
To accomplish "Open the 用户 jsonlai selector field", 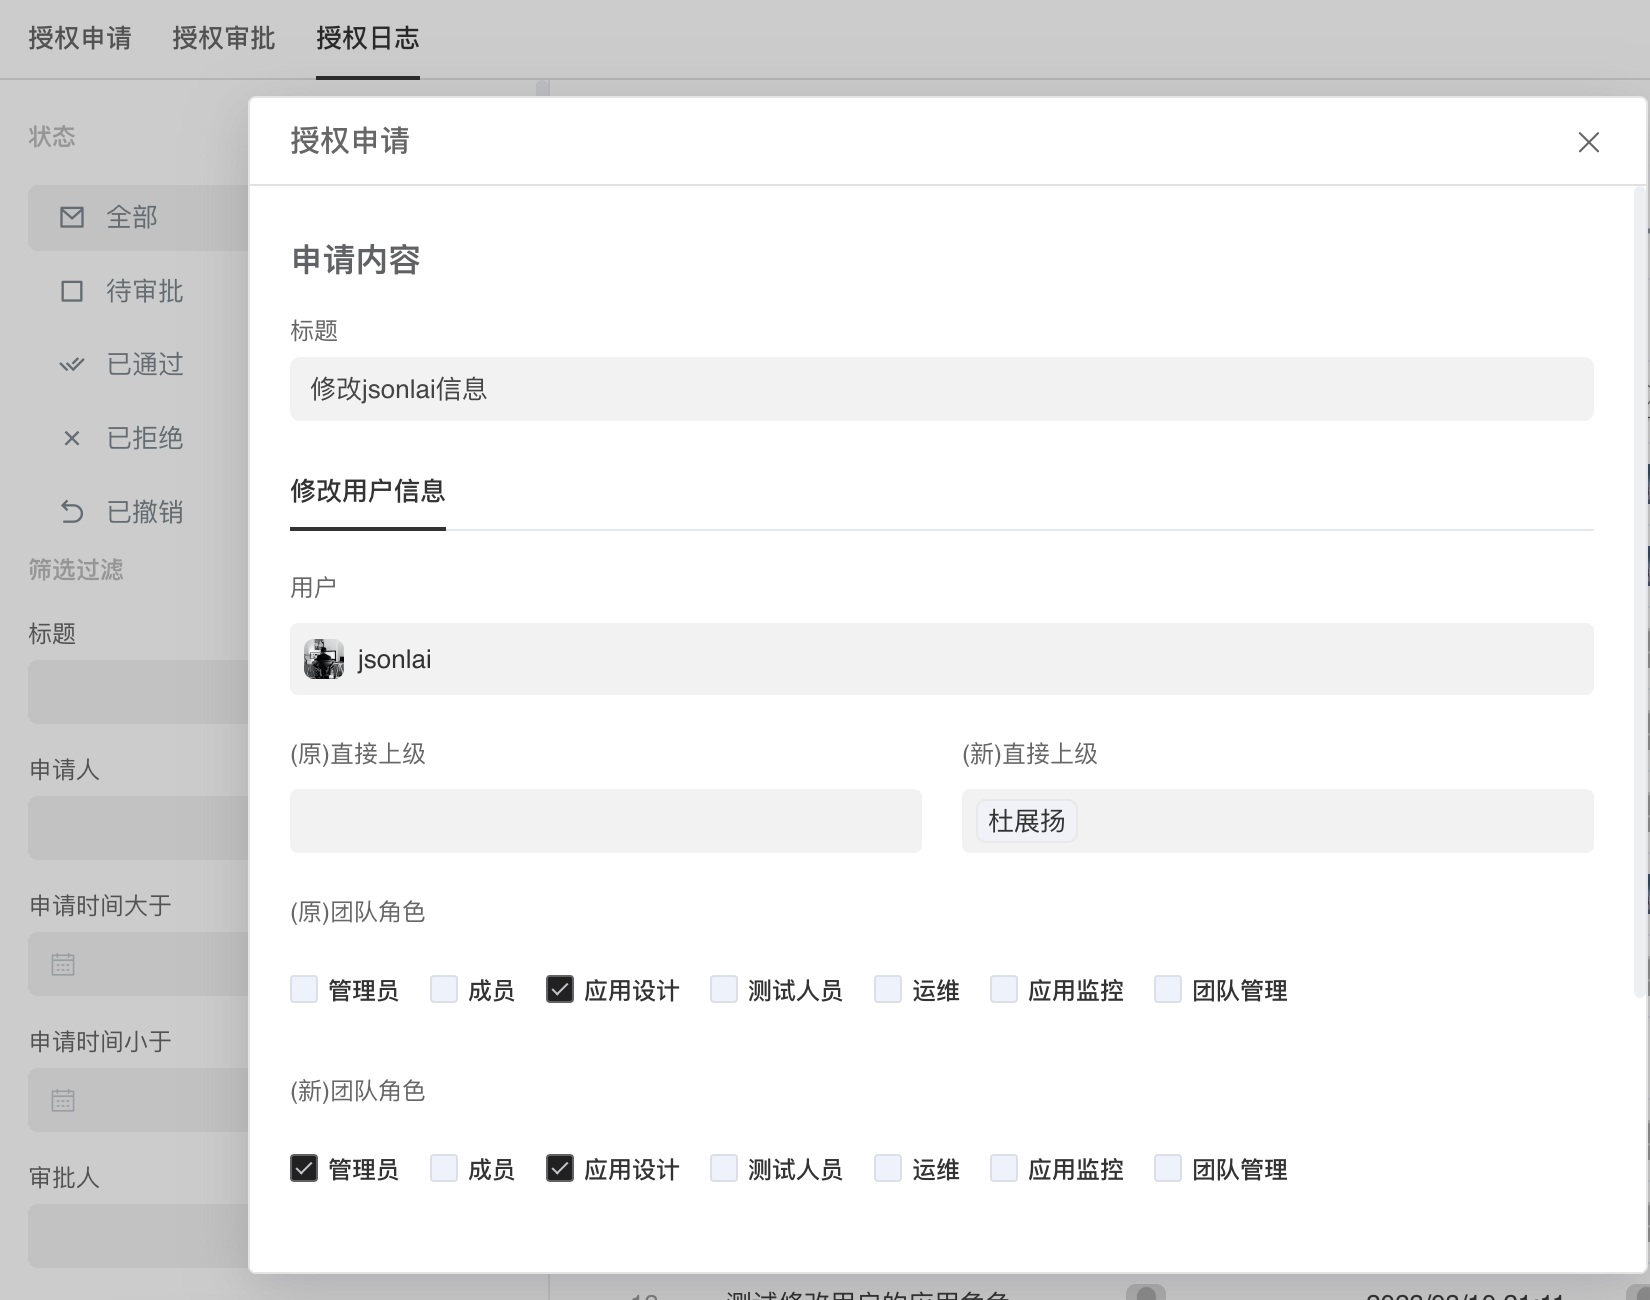I will tap(940, 659).
